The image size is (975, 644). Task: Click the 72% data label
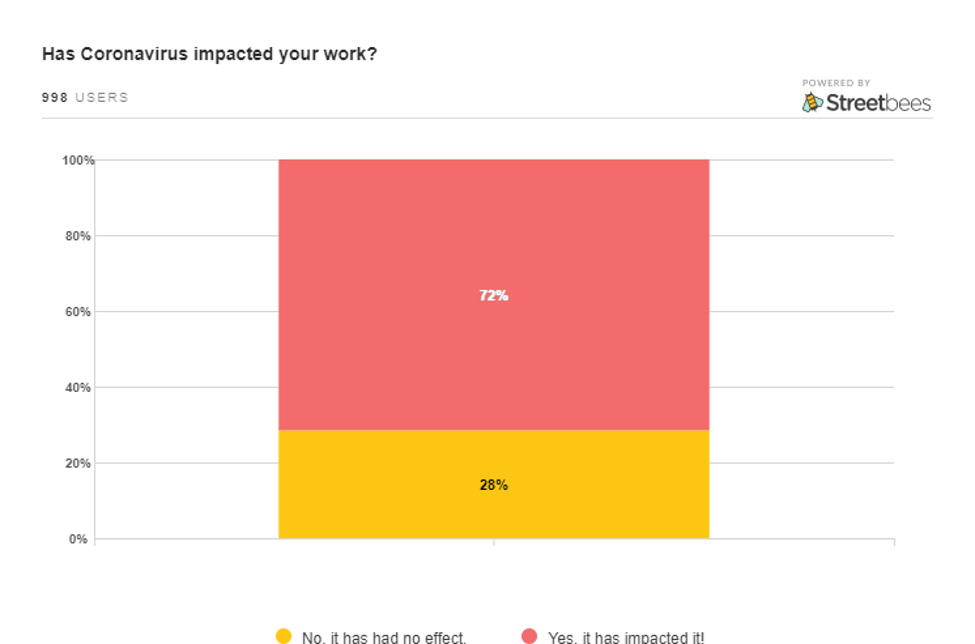[x=493, y=296]
